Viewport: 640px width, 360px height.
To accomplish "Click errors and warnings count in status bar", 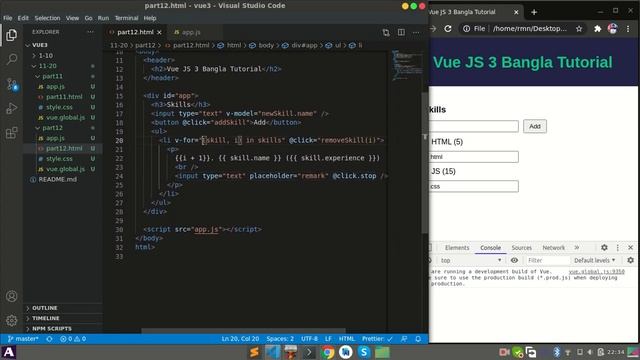I will tap(73, 339).
